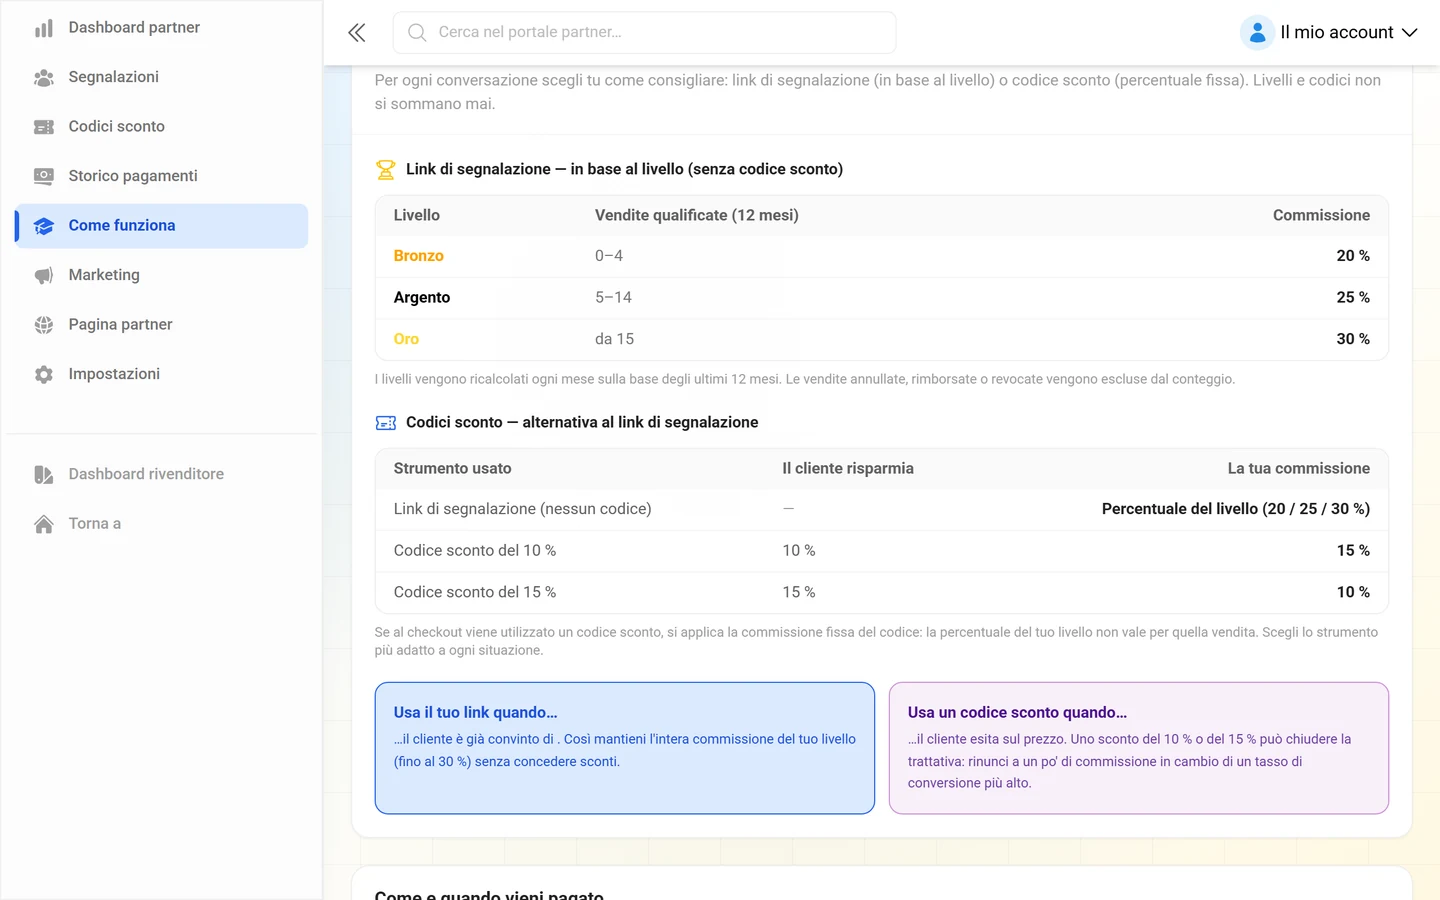The image size is (1440, 900).
Task: Click Link di segnalazione (nessun codice) row label
Action: (523, 509)
